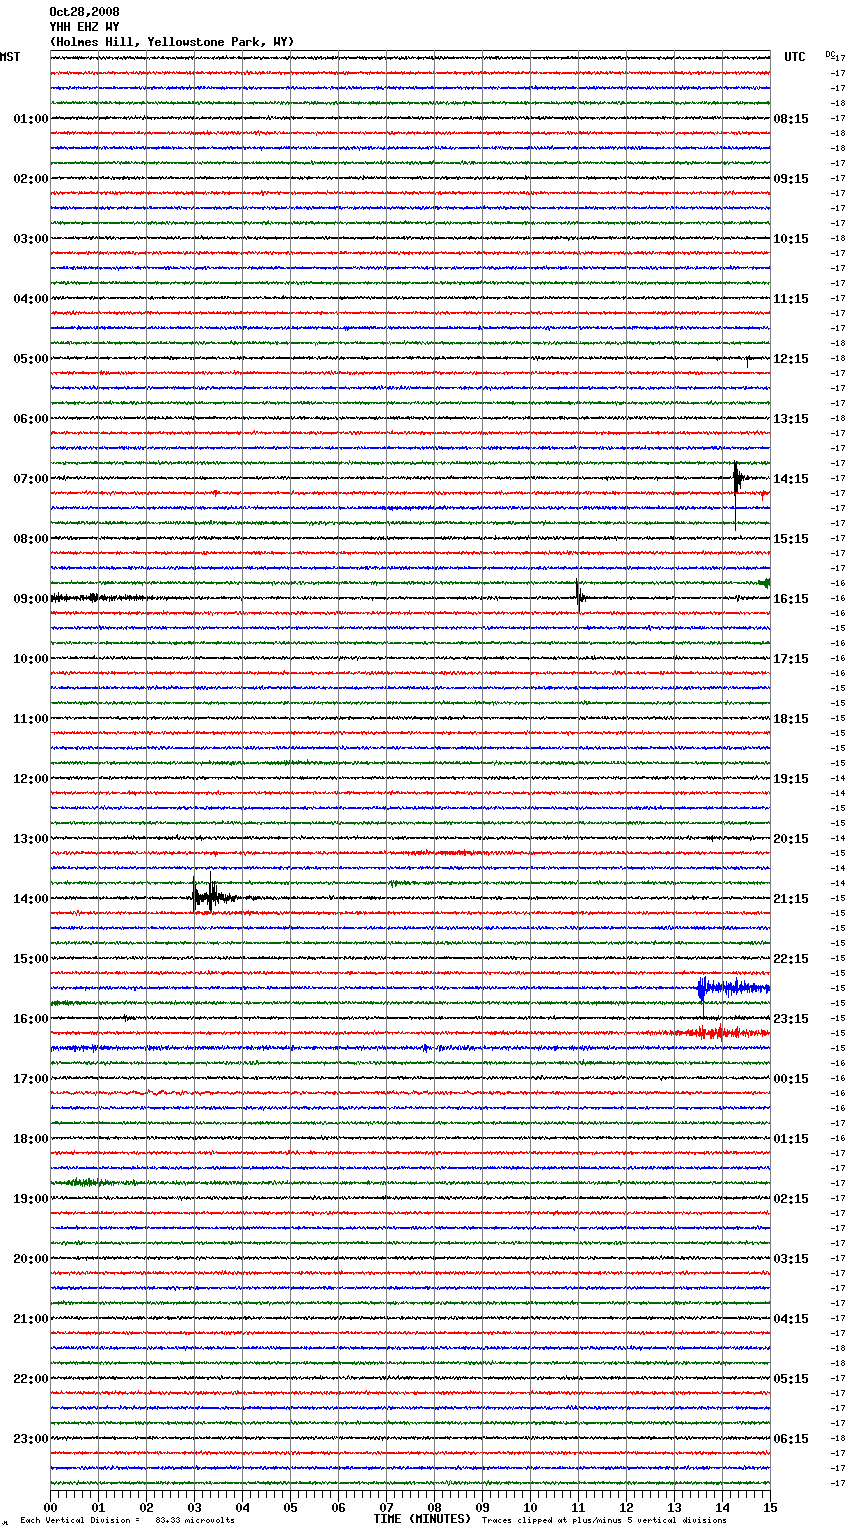Screen dimensions: 850x1534
Task: Select the 23:00 MST time label
Action: pos(30,1439)
